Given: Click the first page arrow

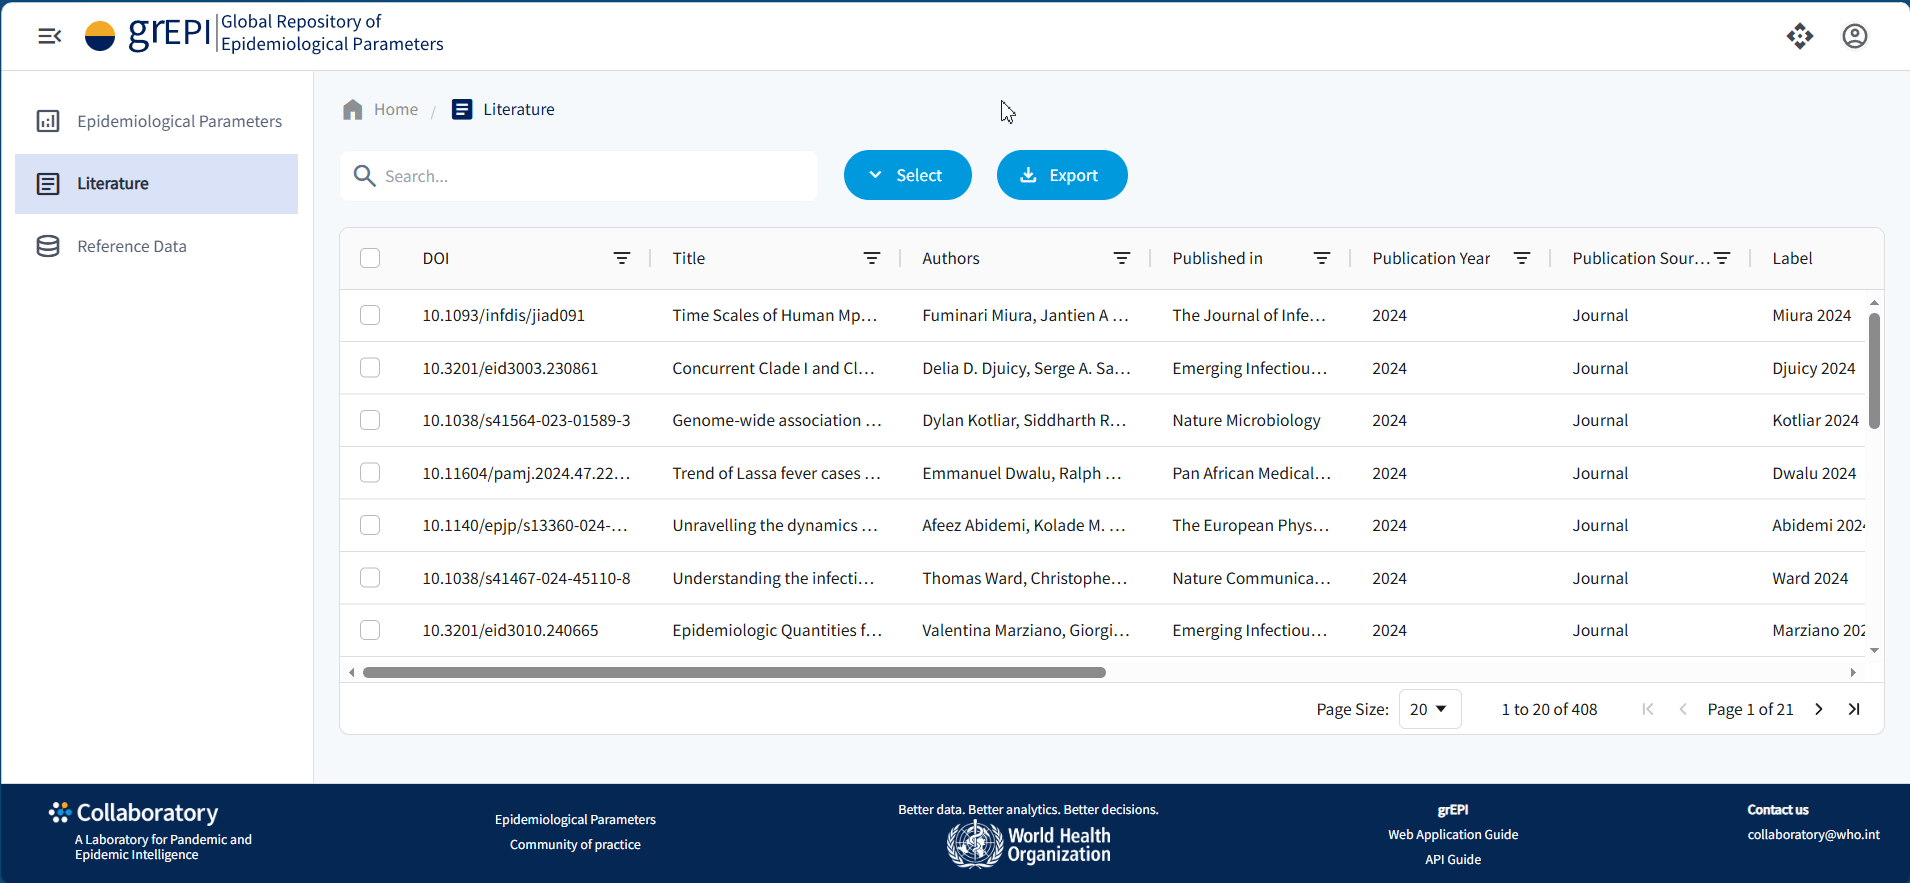Looking at the screenshot, I should pos(1648,709).
